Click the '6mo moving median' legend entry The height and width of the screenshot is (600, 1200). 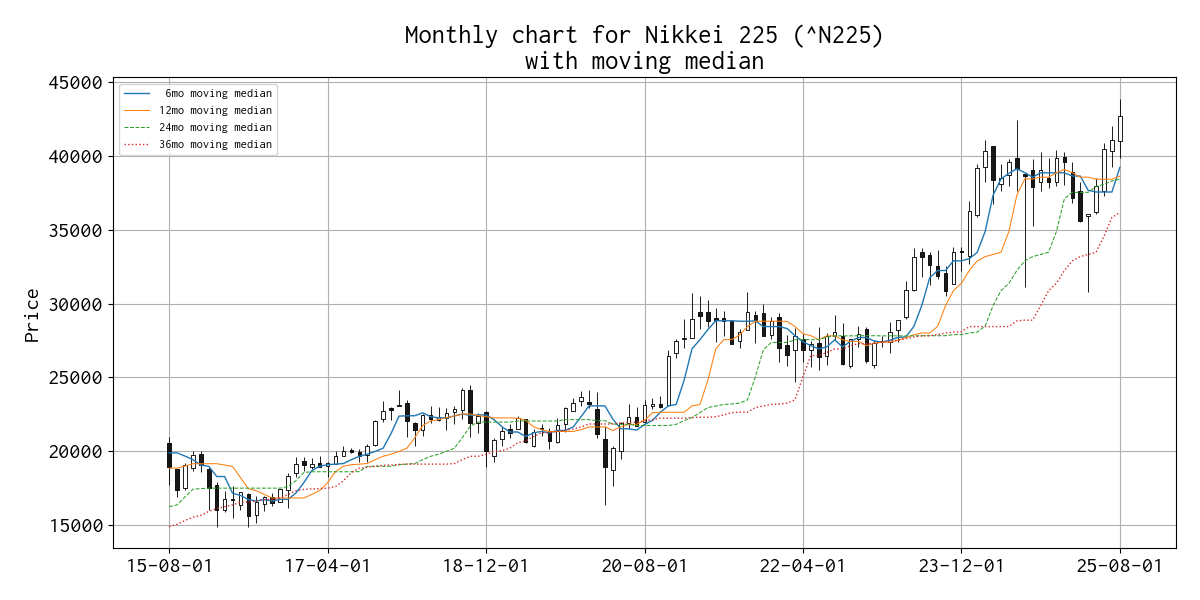pos(218,93)
